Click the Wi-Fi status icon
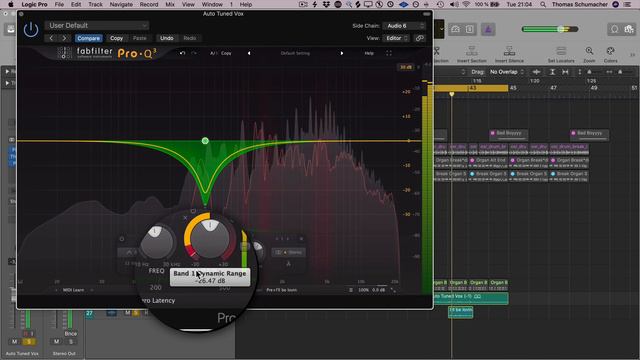Screen dimensions: 640x360 point(466,4)
